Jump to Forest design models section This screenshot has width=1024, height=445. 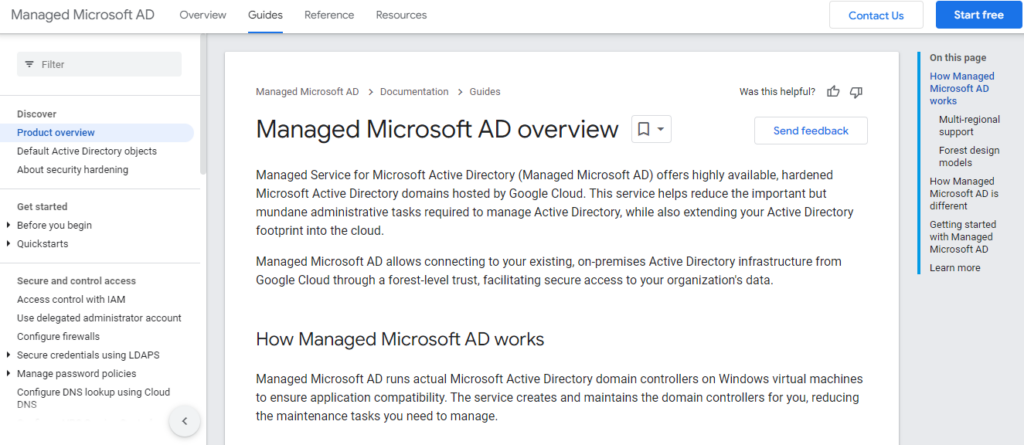[x=969, y=156]
